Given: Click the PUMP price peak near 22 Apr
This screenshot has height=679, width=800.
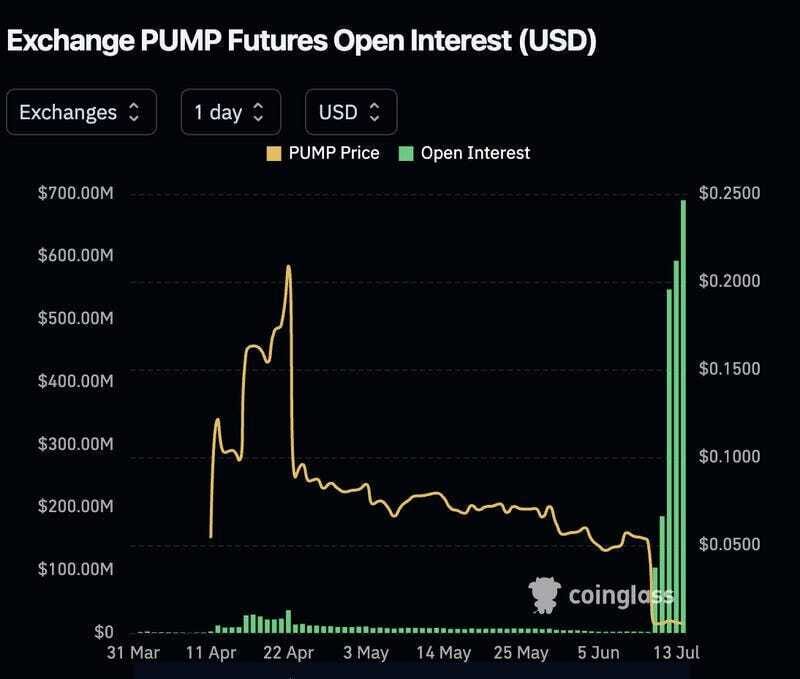Looking at the screenshot, I should (x=289, y=266).
